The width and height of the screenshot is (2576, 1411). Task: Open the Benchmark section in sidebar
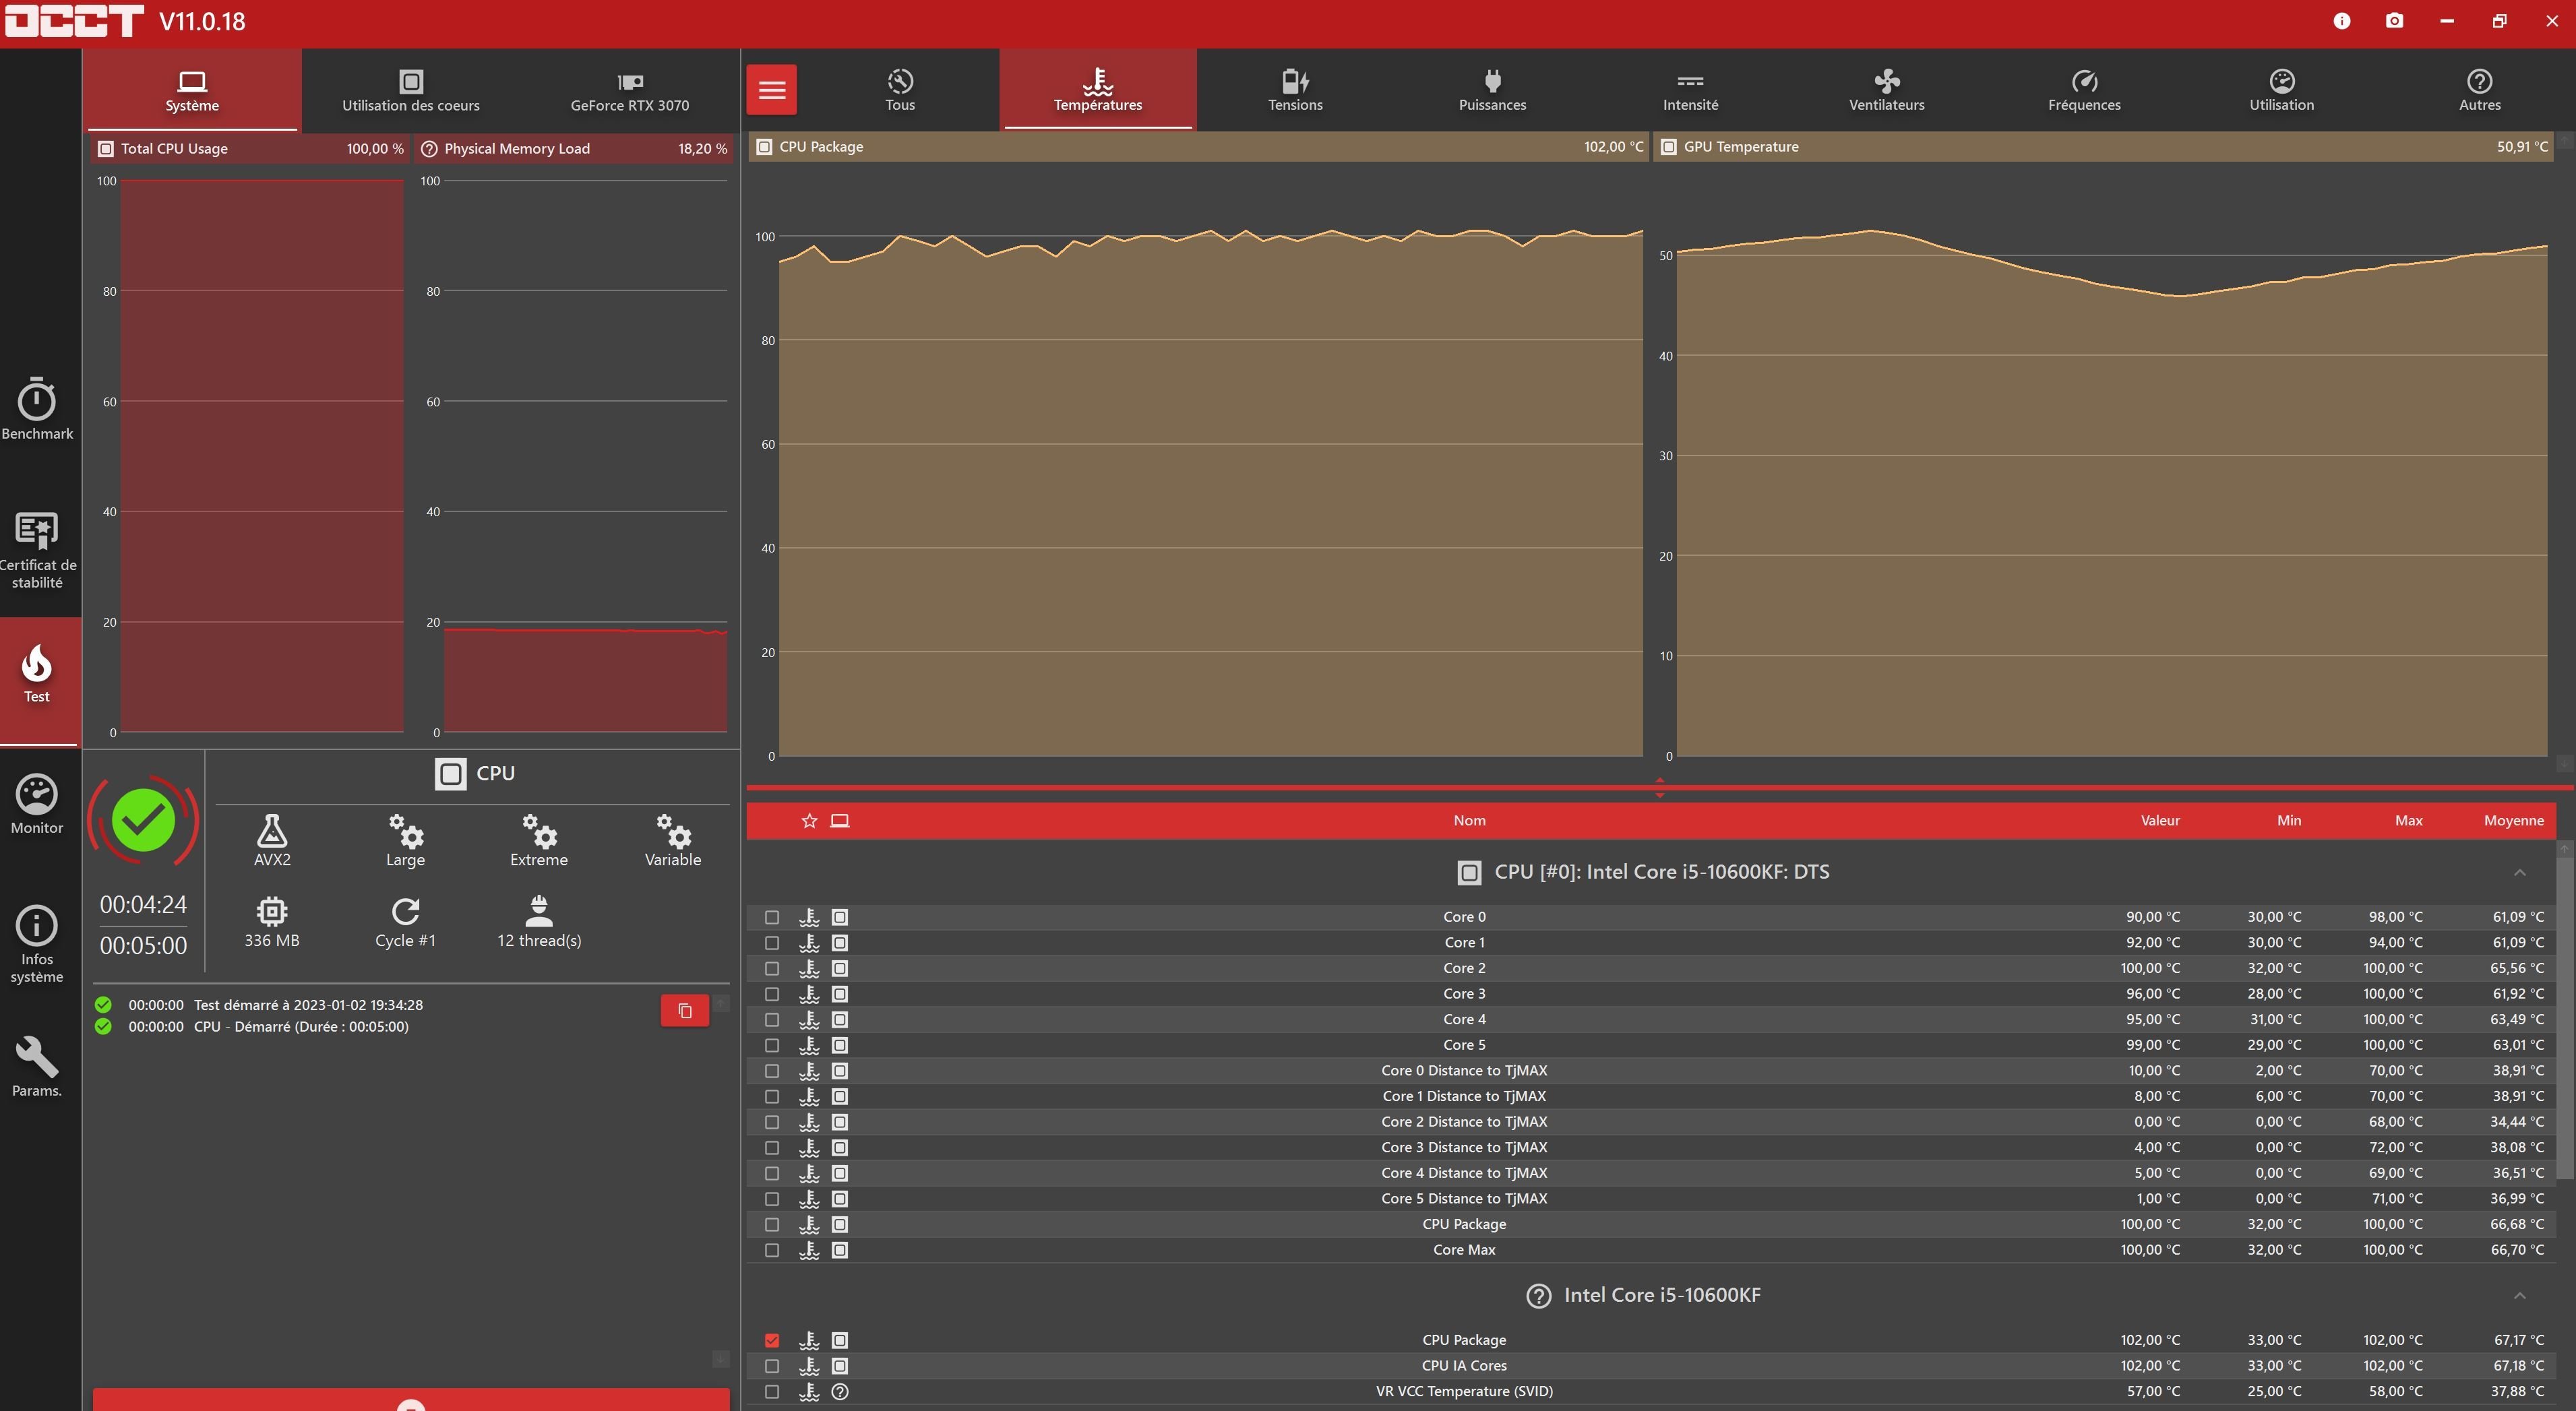pyautogui.click(x=37, y=409)
